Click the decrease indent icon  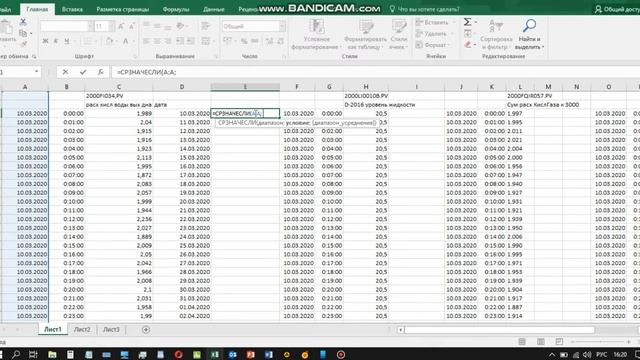[x=180, y=41]
